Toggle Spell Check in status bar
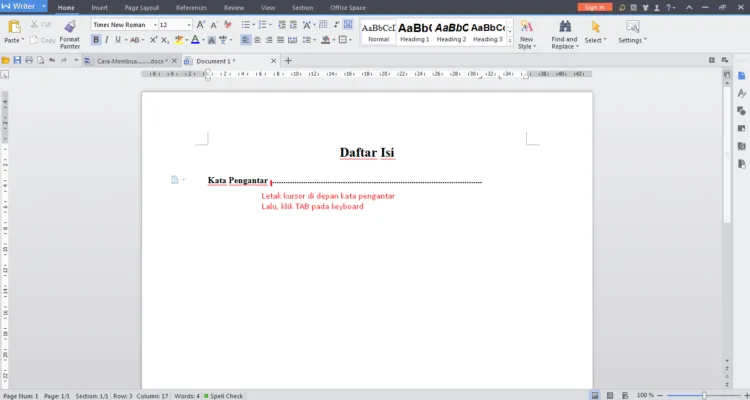The width and height of the screenshot is (750, 400). point(223,396)
